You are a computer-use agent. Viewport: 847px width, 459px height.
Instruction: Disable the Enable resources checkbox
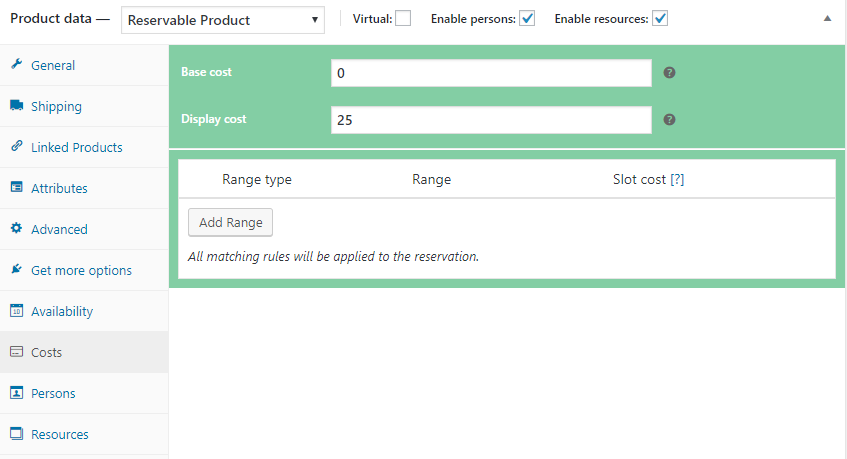click(x=660, y=18)
